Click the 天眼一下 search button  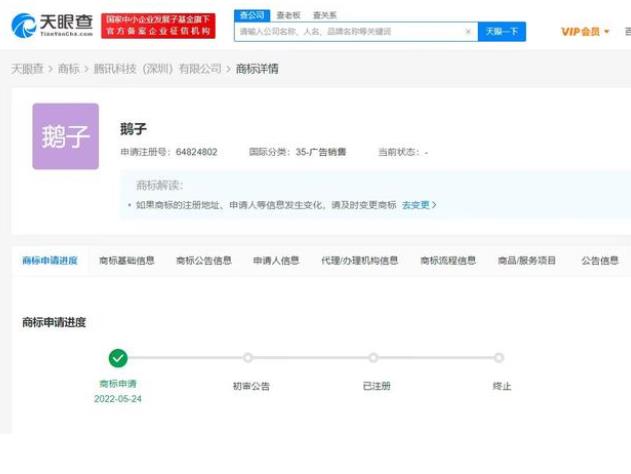(x=502, y=32)
